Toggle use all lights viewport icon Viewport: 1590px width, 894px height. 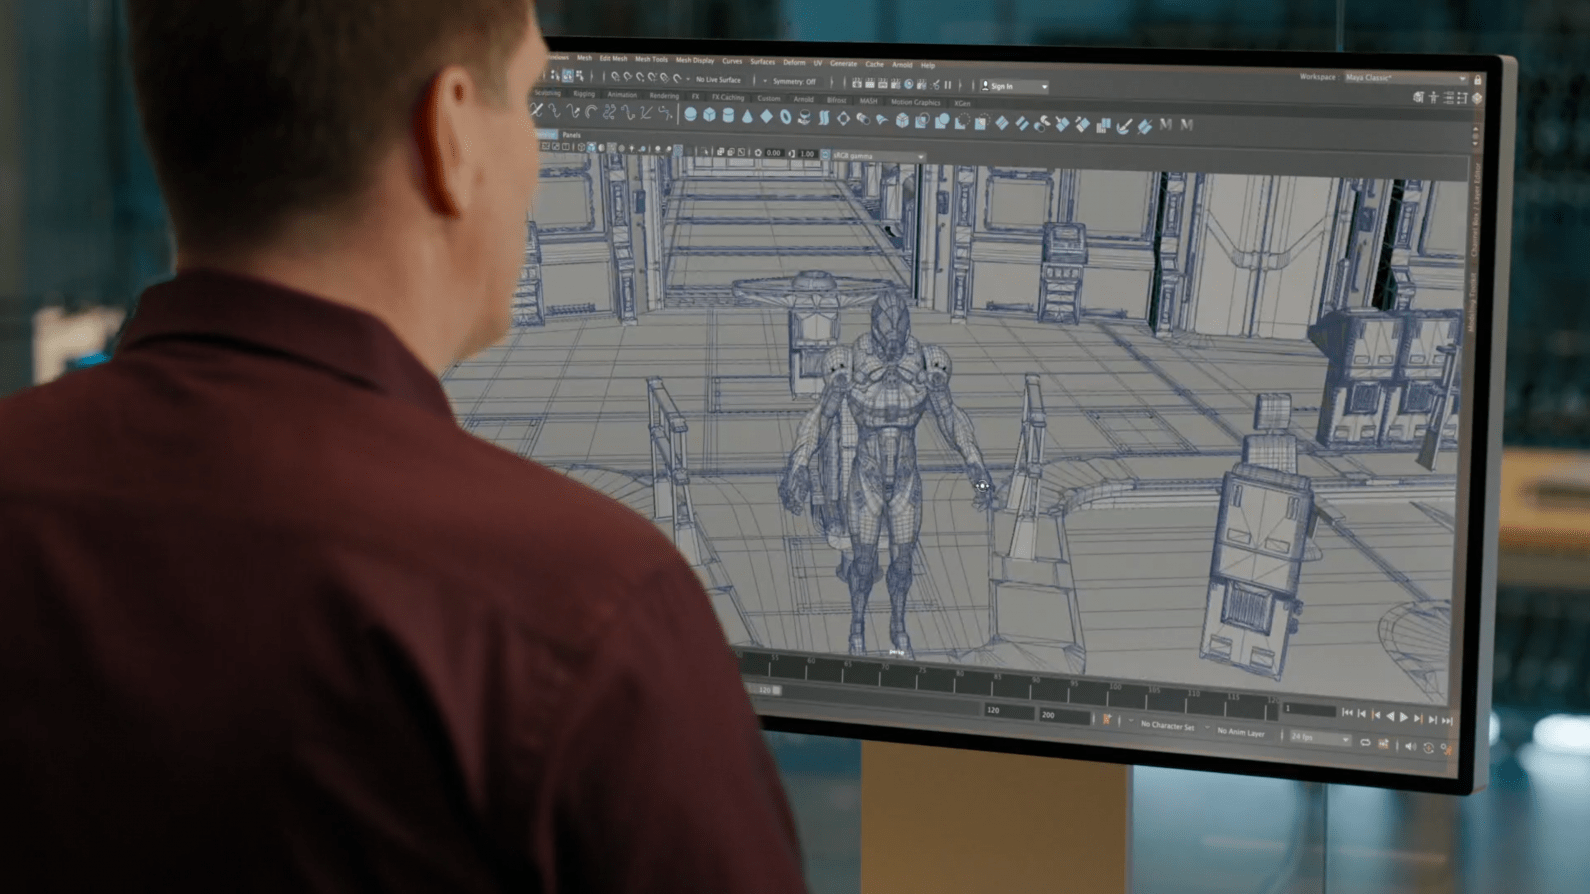(631, 148)
